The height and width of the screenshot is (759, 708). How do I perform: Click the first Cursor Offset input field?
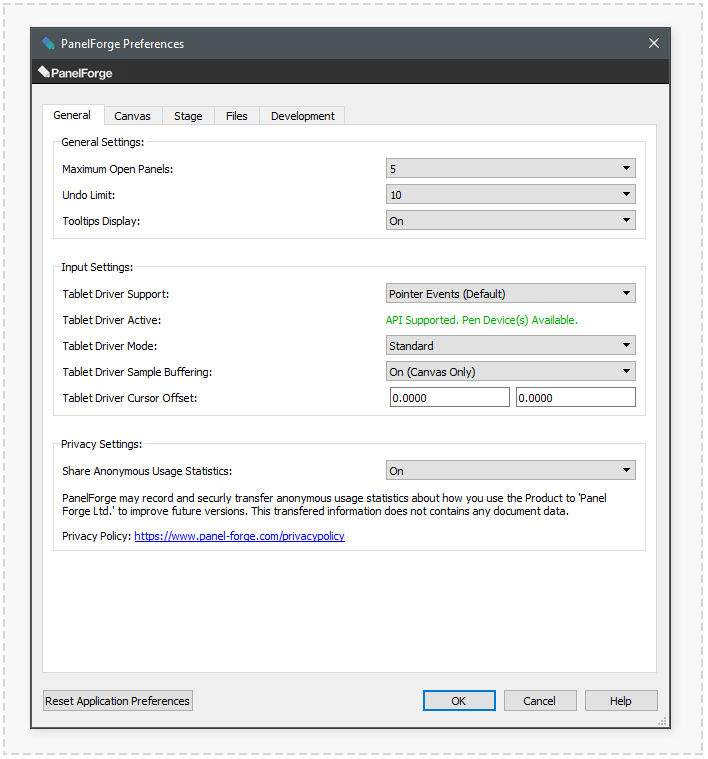(x=448, y=398)
